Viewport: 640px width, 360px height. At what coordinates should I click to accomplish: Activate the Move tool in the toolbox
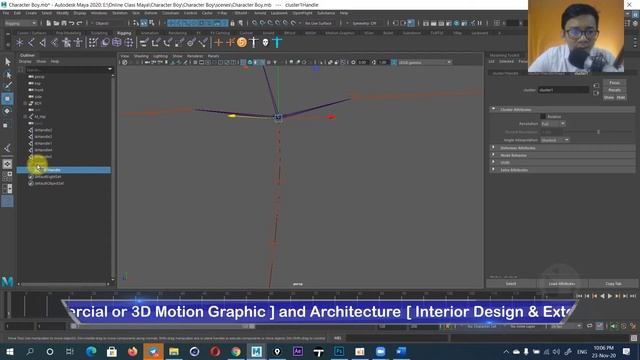(7, 98)
